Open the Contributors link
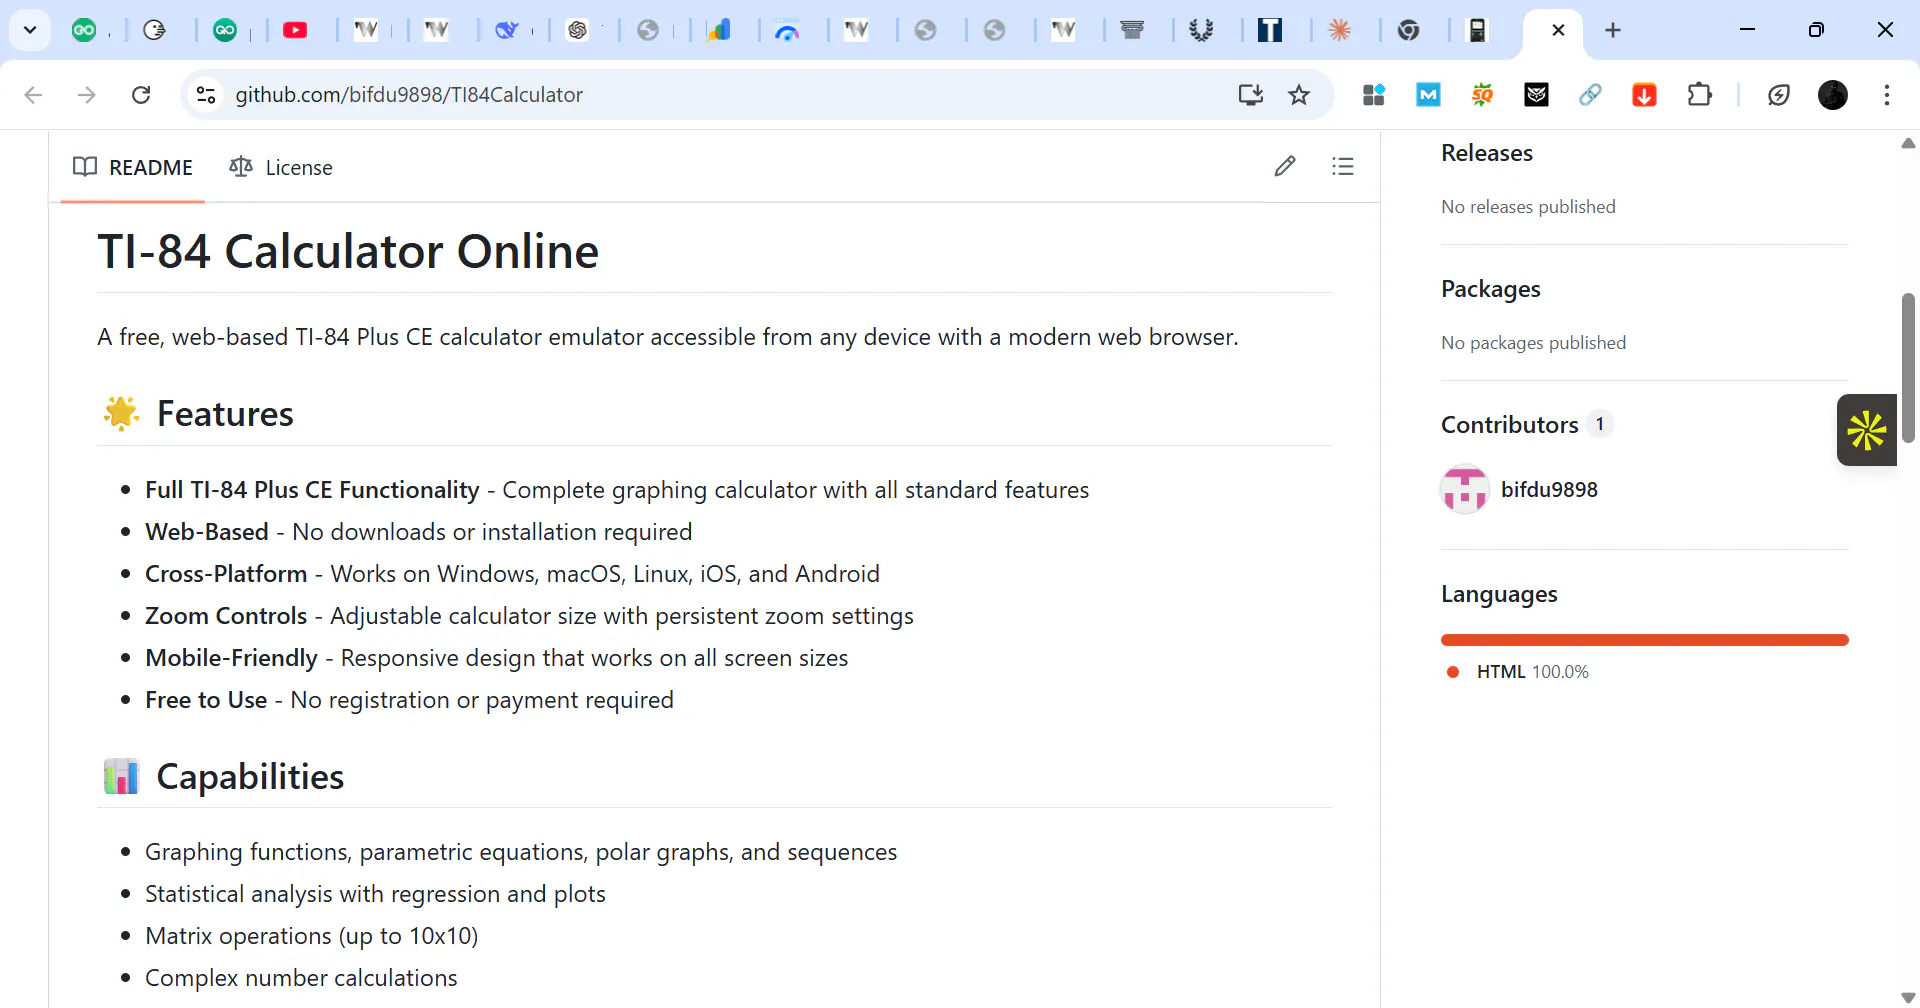Viewport: 1920px width, 1008px height. tap(1510, 425)
